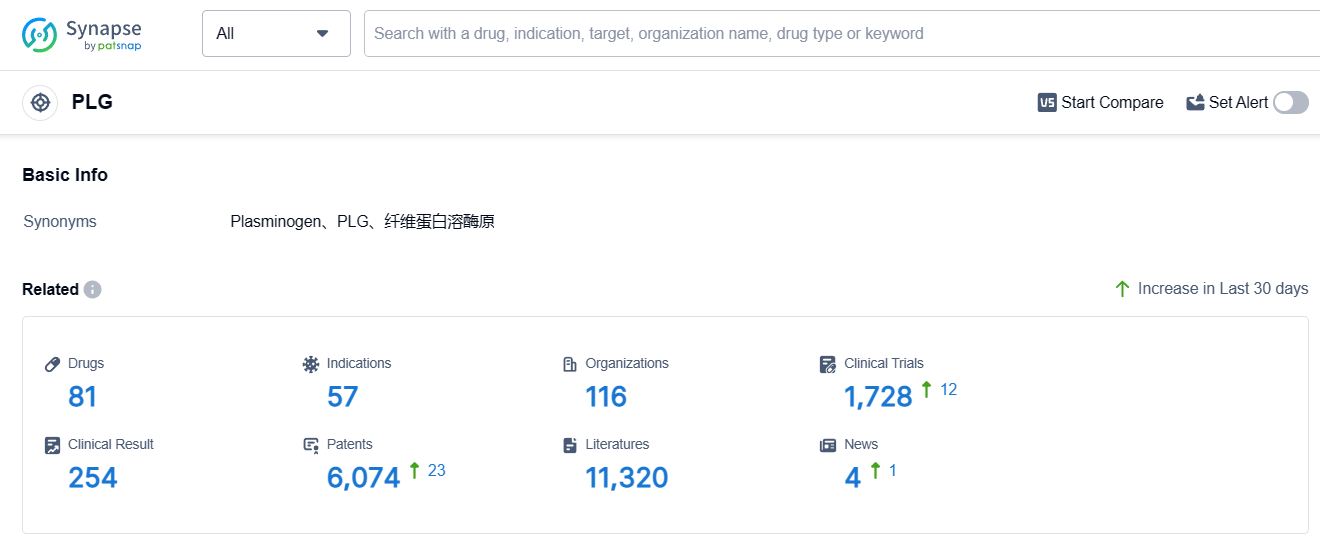Image resolution: width=1320 pixels, height=546 pixels.
Task: Click the Organizations building icon
Action: point(570,364)
